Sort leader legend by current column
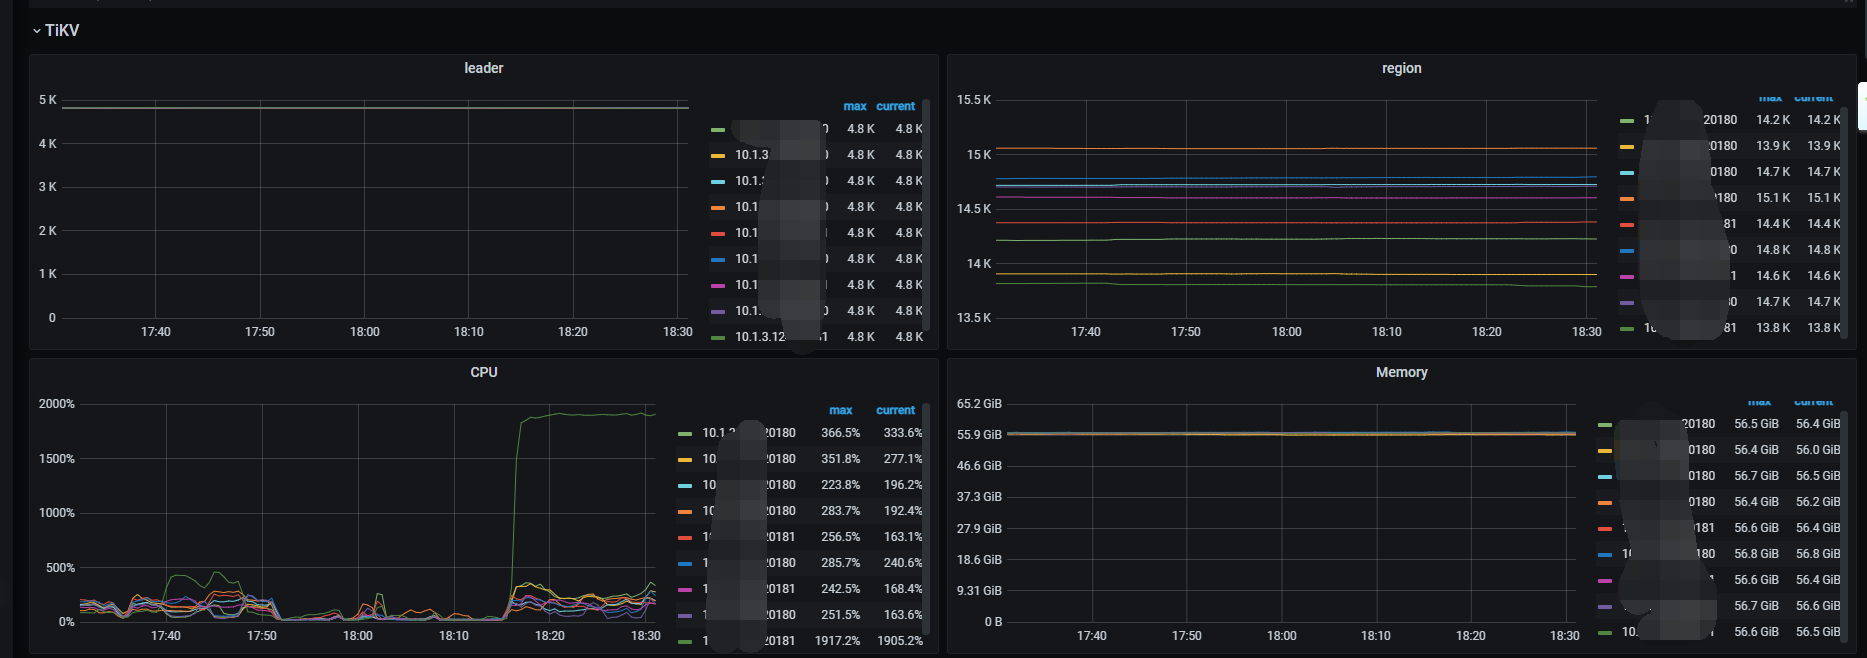The image size is (1867, 658). (895, 106)
